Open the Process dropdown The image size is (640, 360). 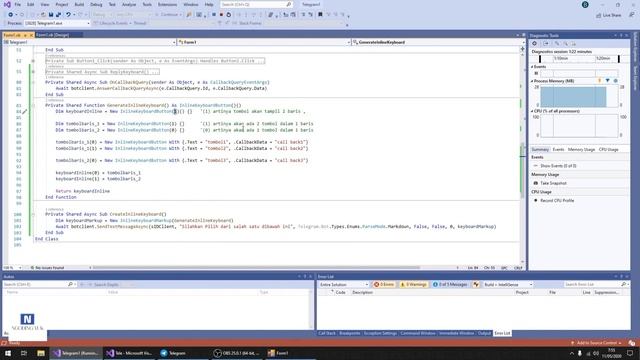[57, 23]
